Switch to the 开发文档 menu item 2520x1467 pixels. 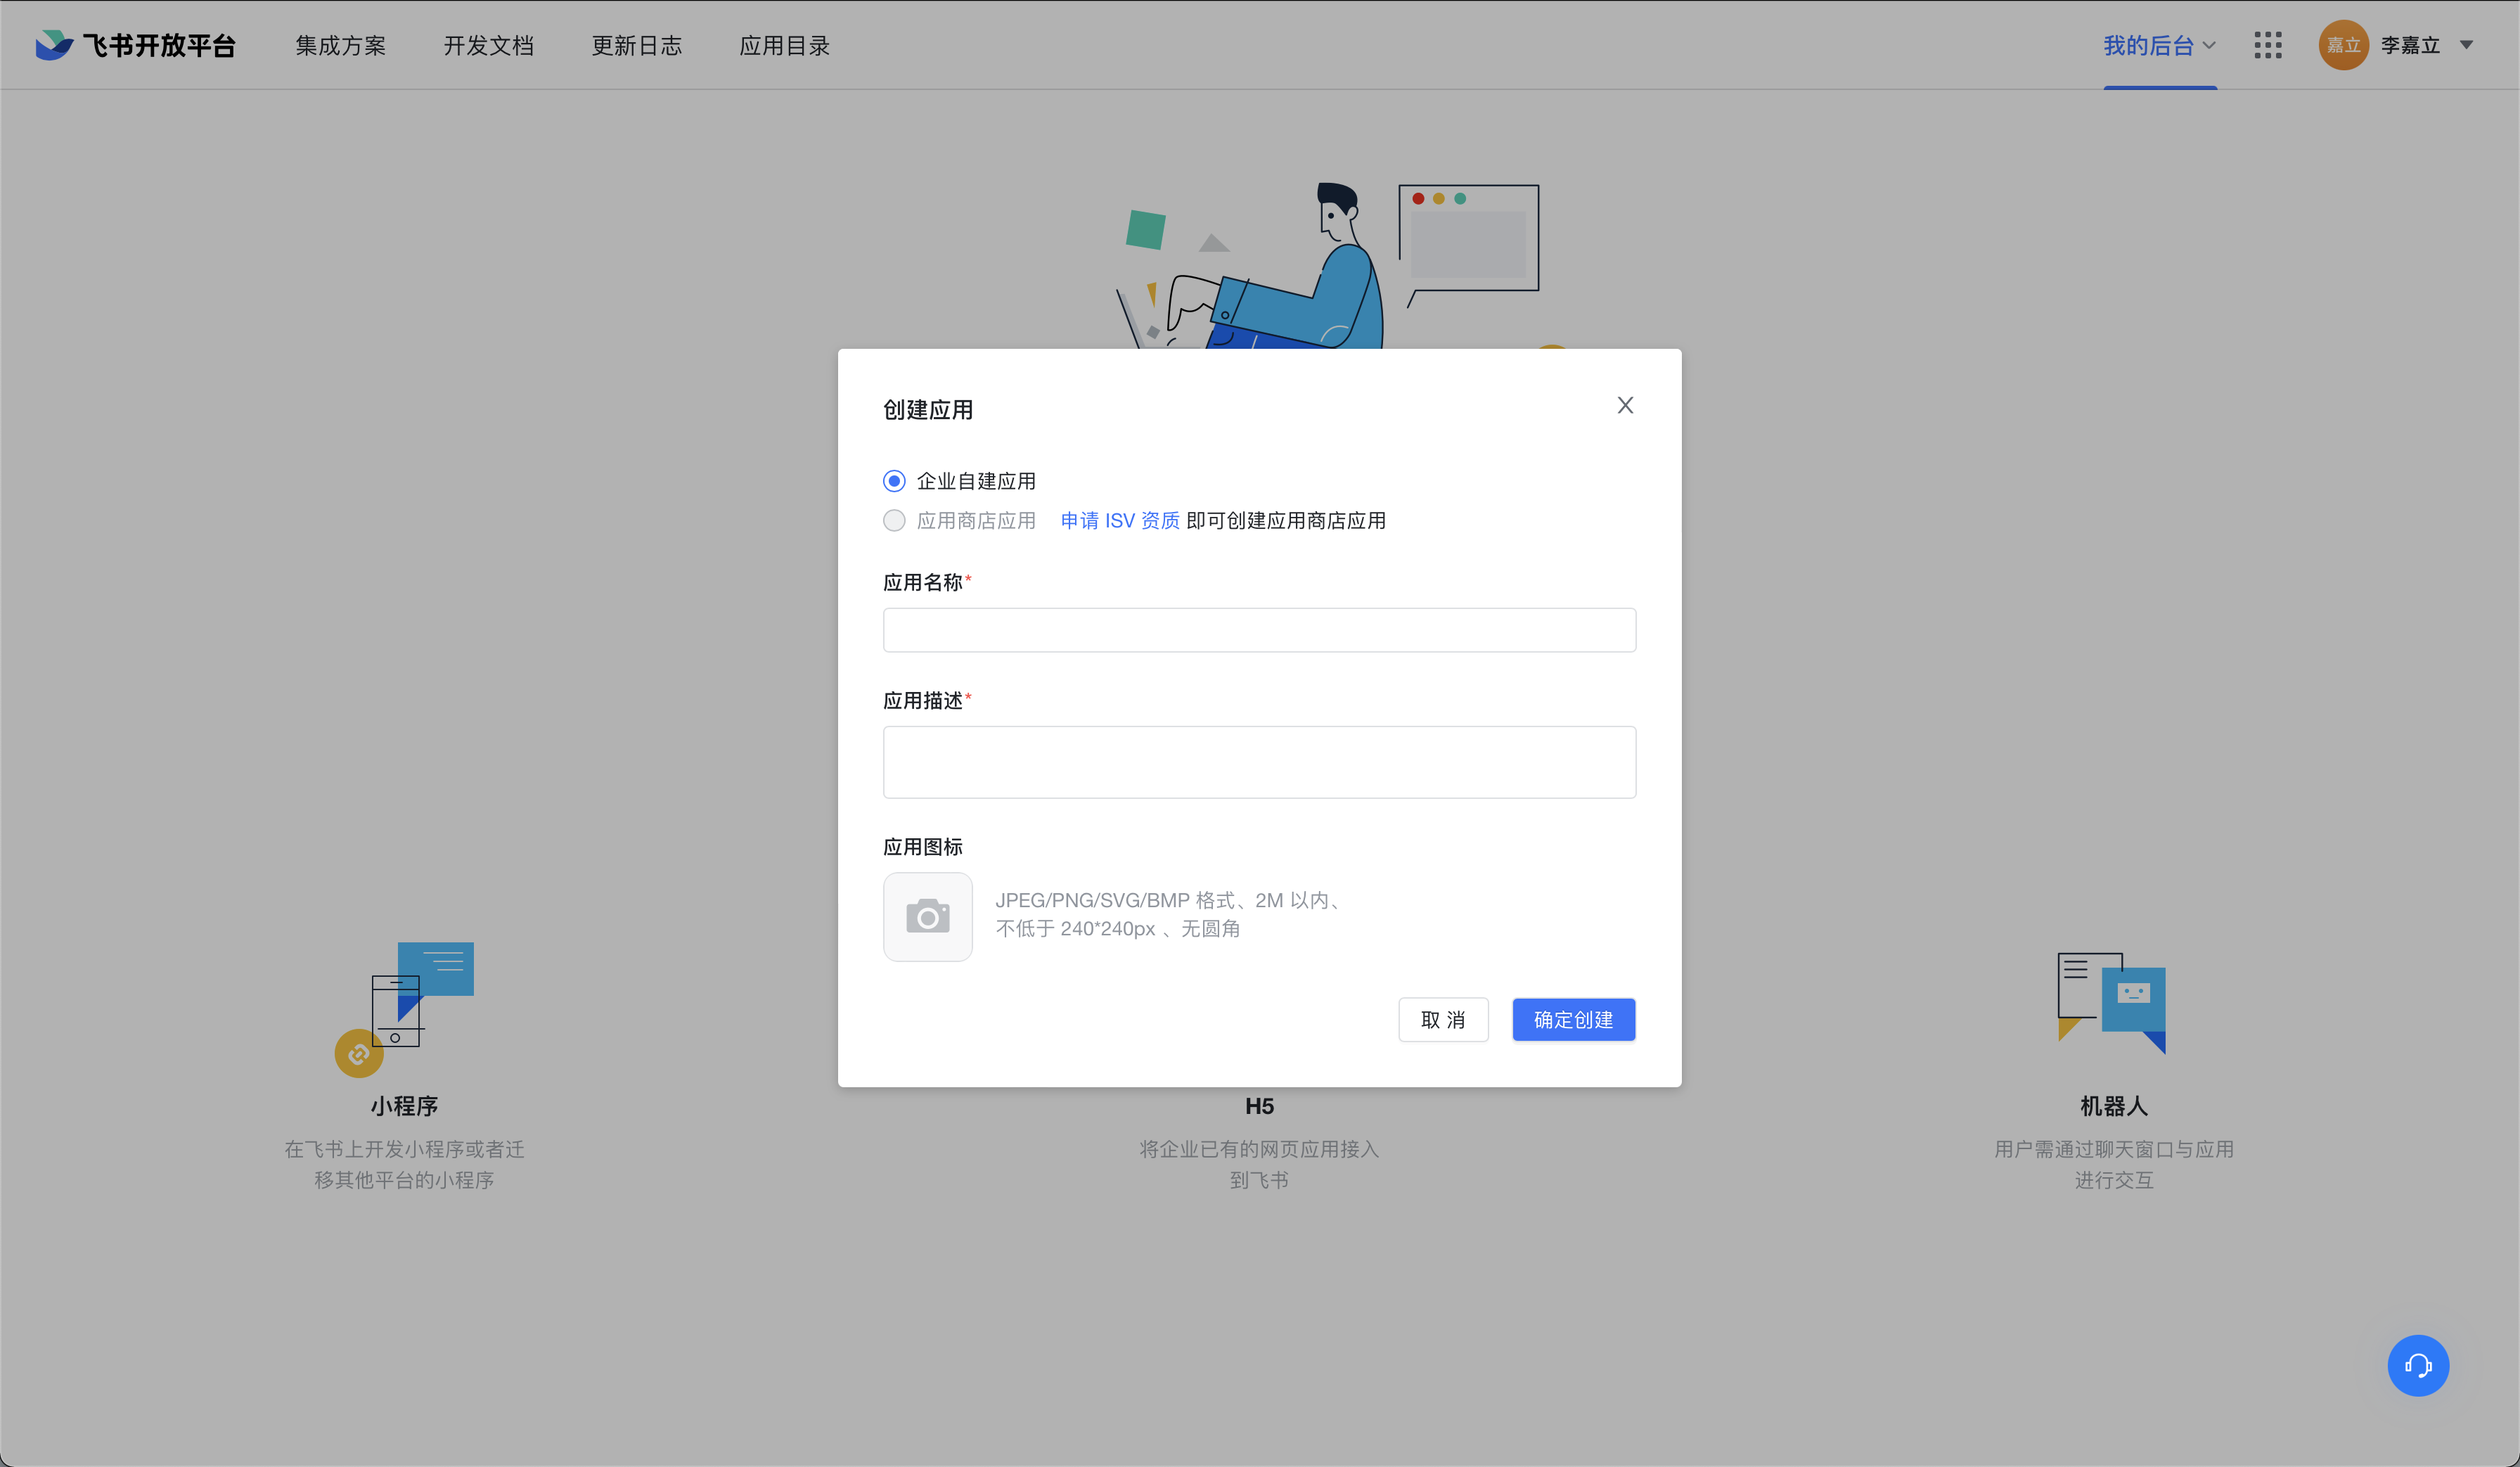pos(489,45)
